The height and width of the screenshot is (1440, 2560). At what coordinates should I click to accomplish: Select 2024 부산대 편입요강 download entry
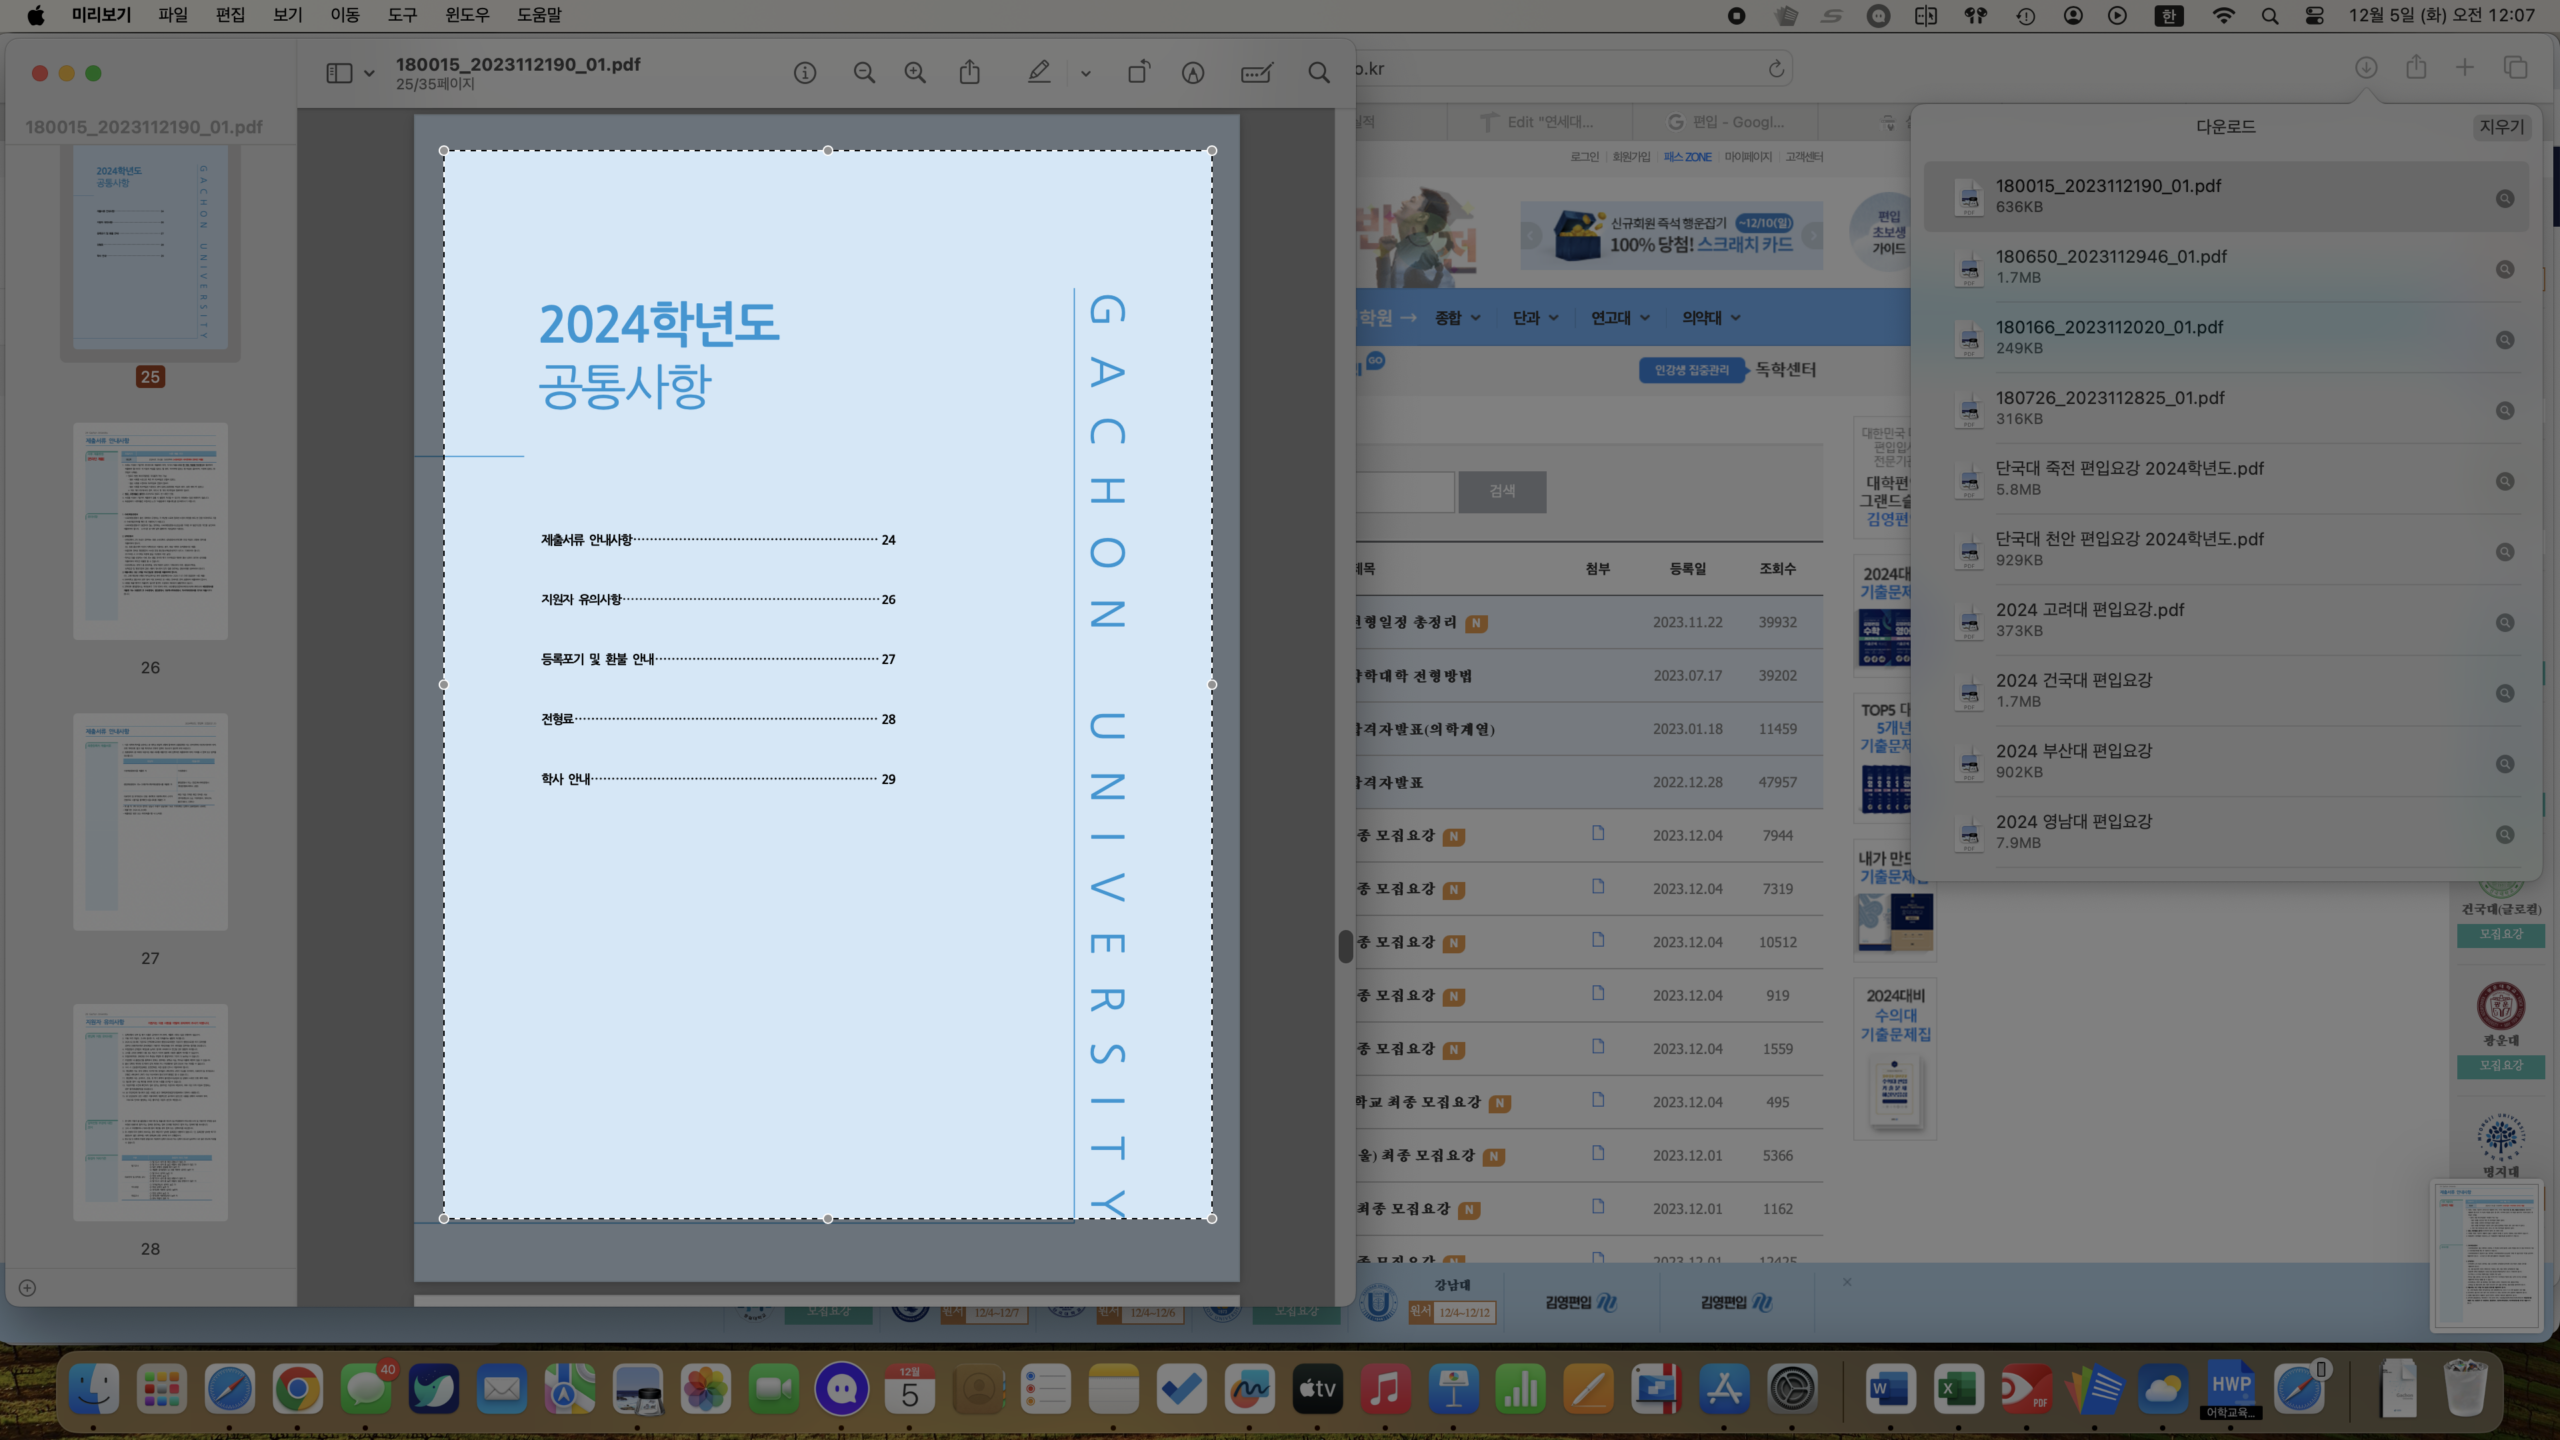pyautogui.click(x=2226, y=762)
